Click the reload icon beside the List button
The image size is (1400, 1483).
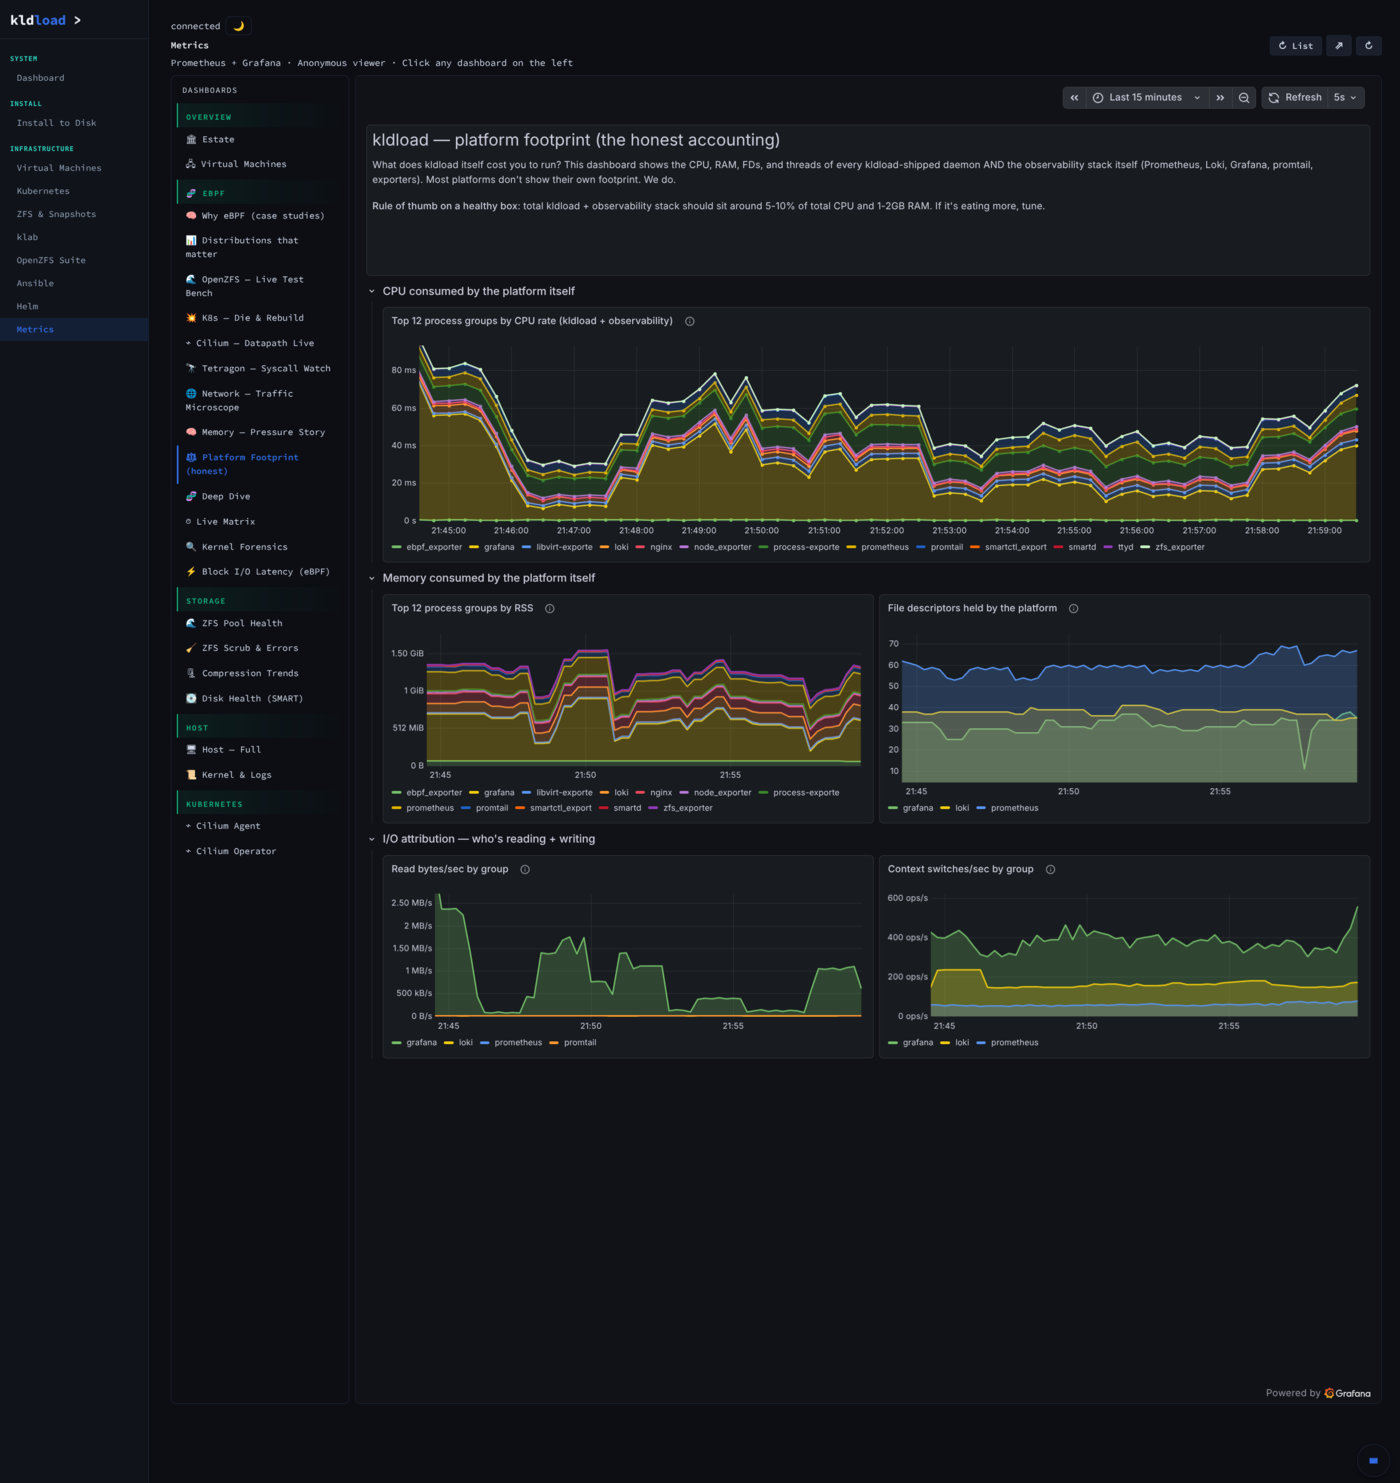(1369, 45)
